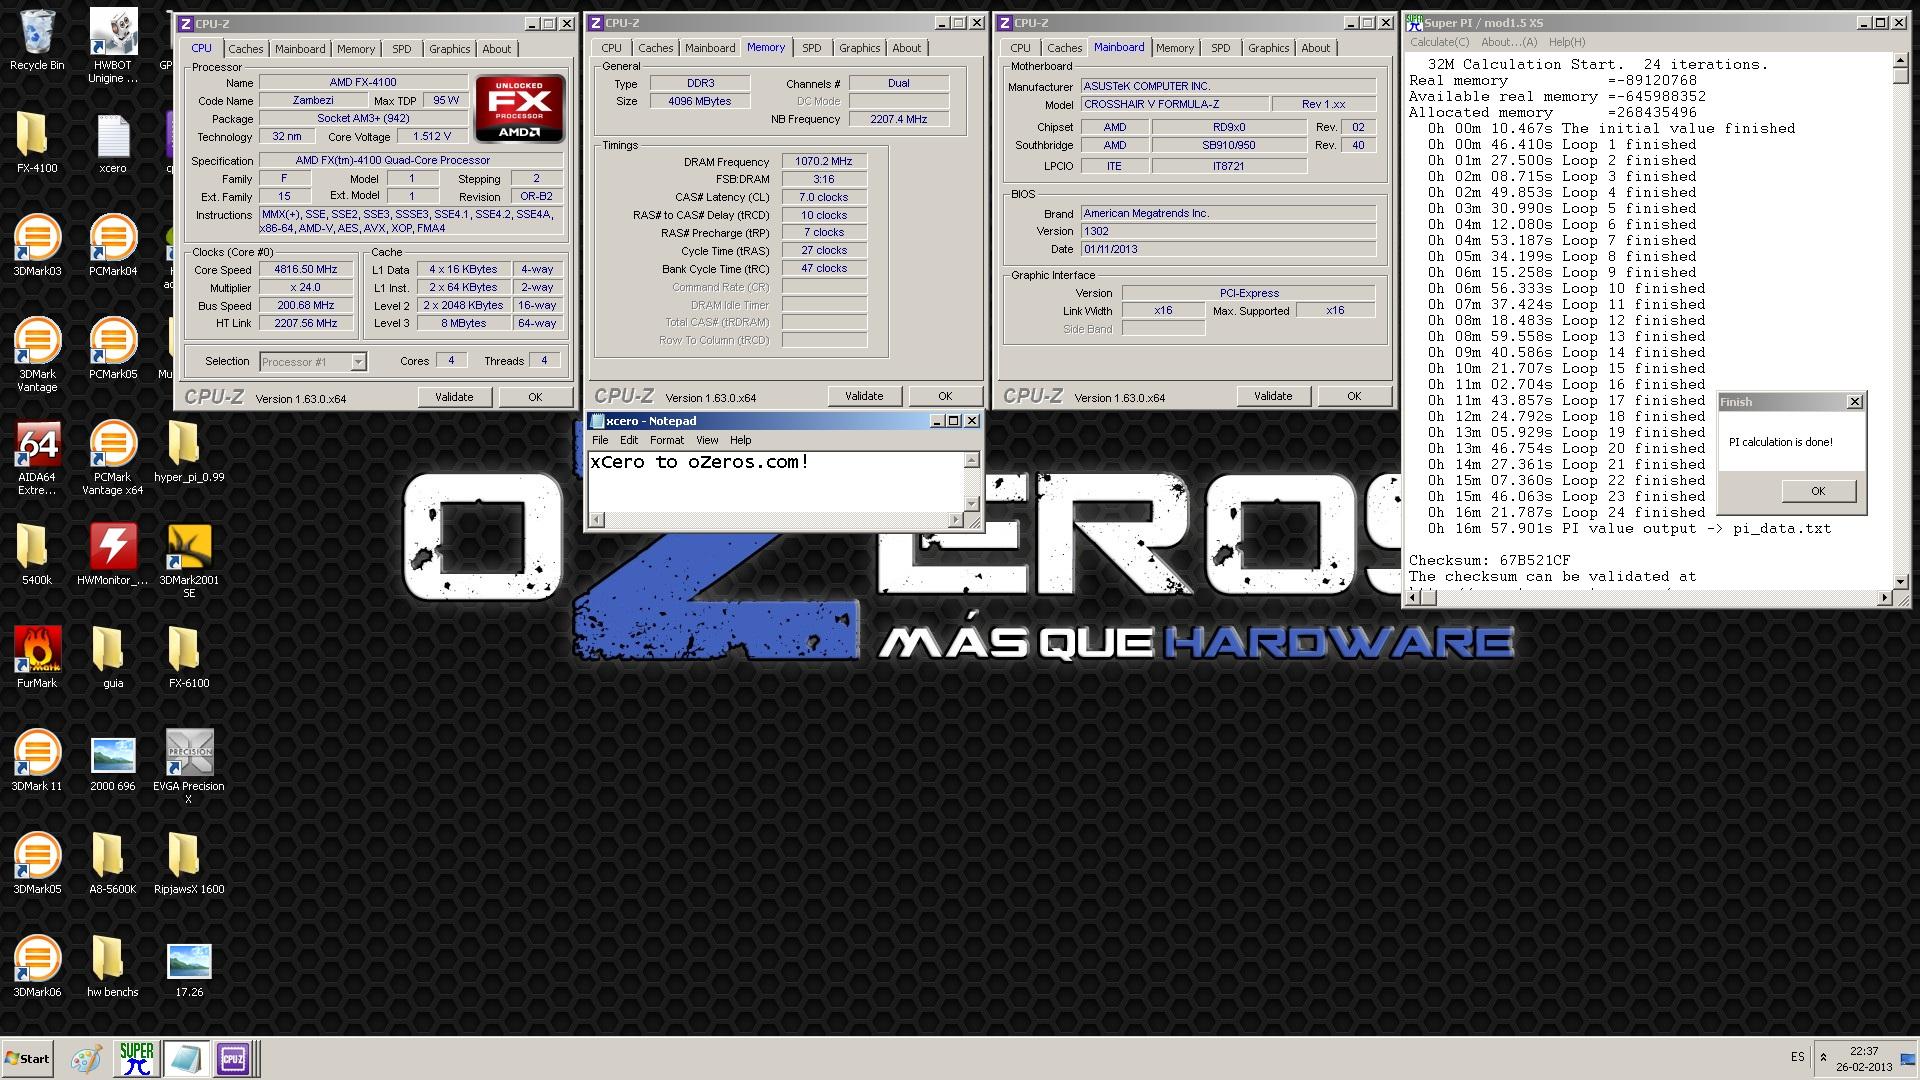Click Validate in the Memory tab window
The image size is (1920, 1080).
pos(864,396)
